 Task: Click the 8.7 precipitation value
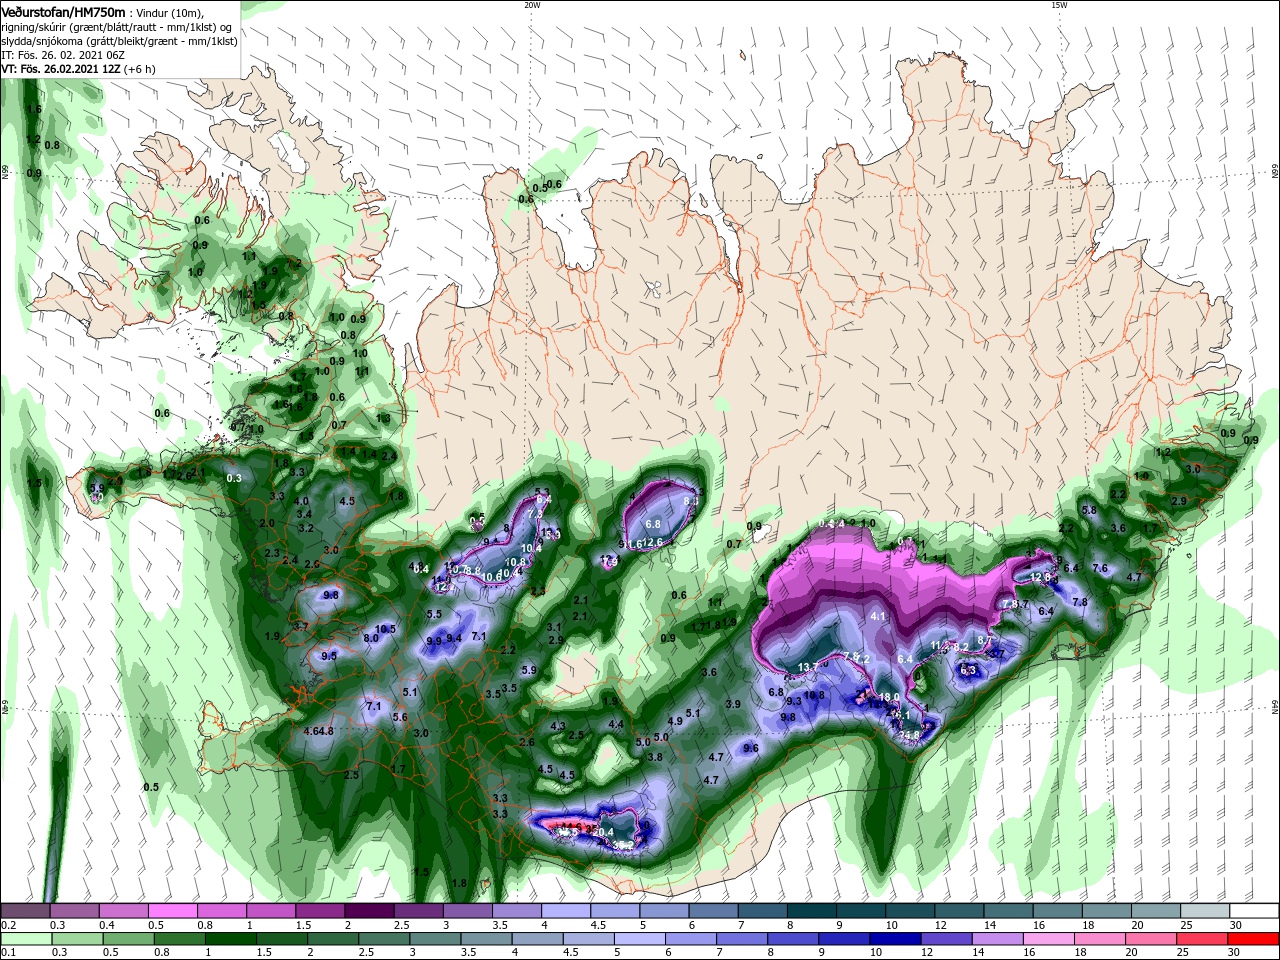[x=985, y=640]
